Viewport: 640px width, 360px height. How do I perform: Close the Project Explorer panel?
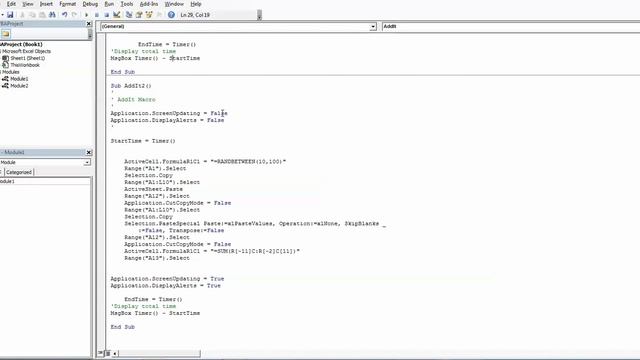coord(89,24)
